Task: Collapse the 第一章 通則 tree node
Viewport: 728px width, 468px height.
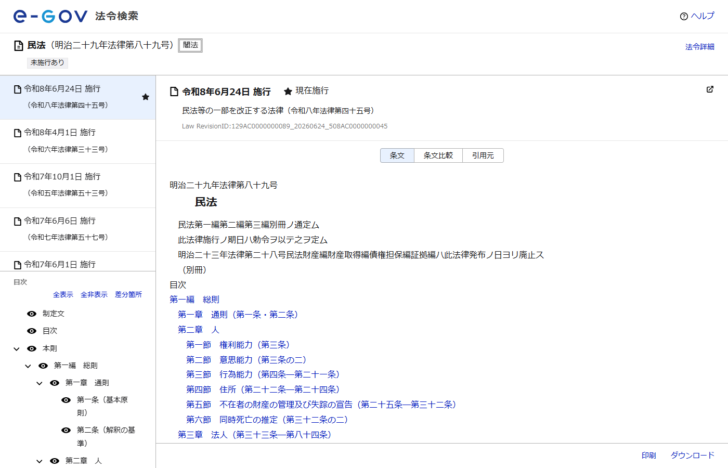Action: (39, 383)
